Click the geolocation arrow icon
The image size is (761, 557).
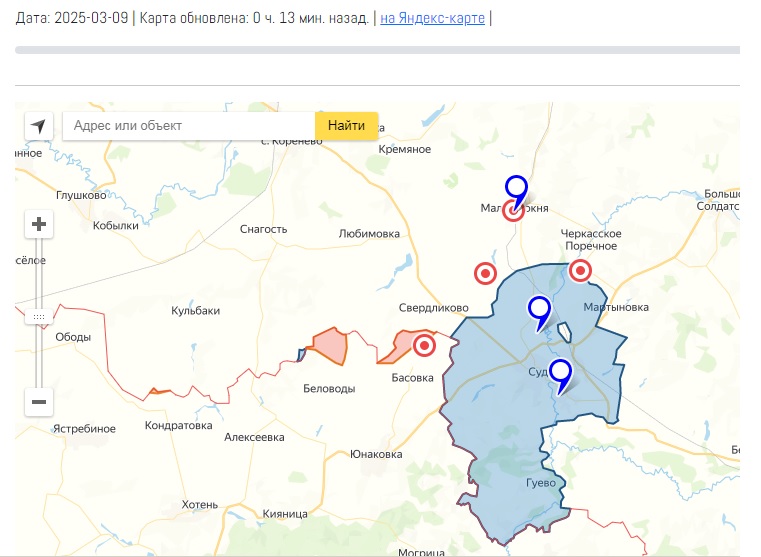point(39,126)
